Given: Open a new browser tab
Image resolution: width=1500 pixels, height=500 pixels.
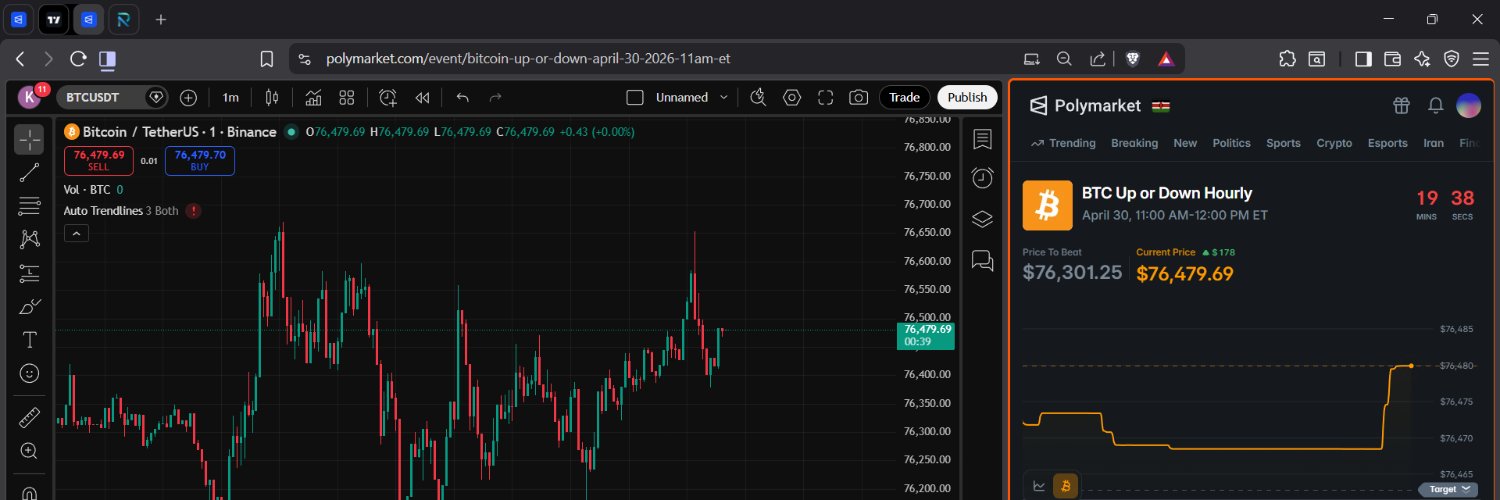Looking at the screenshot, I should click(161, 19).
